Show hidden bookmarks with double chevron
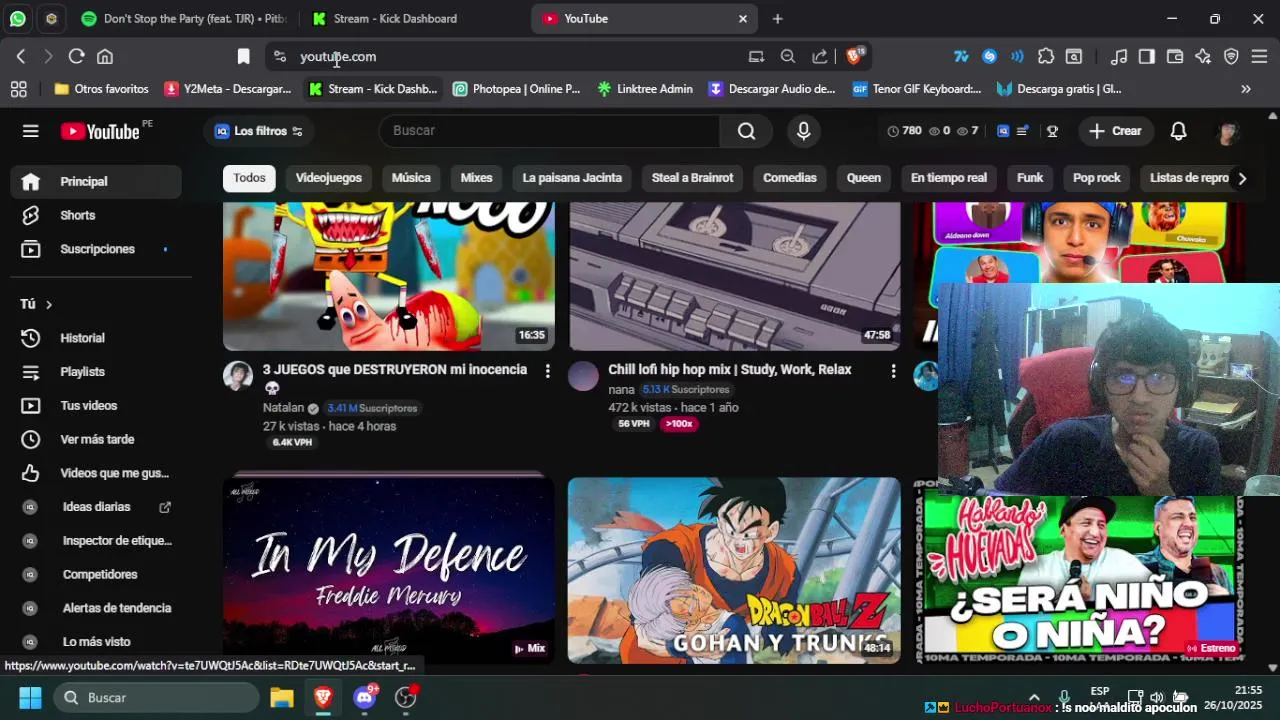This screenshot has height=720, width=1280. click(1246, 89)
